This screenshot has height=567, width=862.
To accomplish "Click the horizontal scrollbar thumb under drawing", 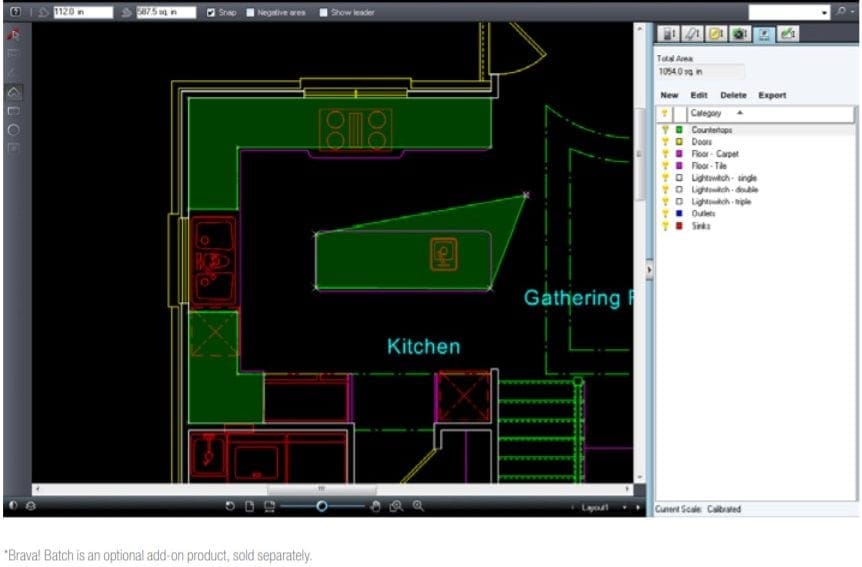I will click(x=322, y=488).
